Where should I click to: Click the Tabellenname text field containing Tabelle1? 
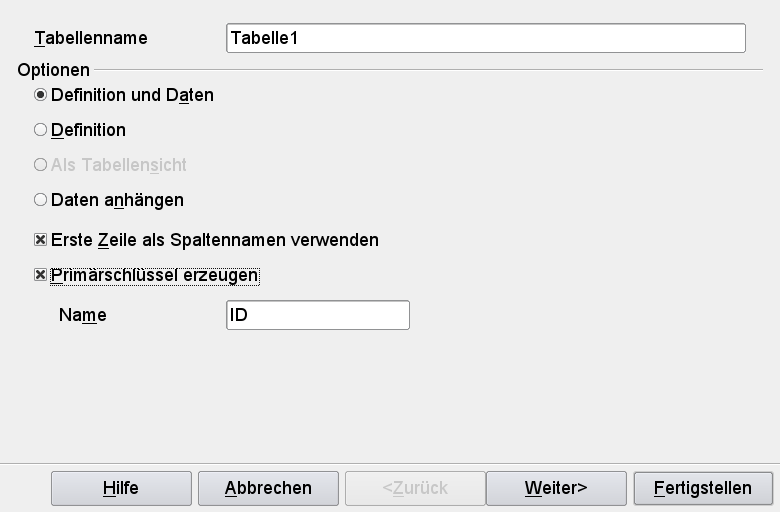coord(486,38)
